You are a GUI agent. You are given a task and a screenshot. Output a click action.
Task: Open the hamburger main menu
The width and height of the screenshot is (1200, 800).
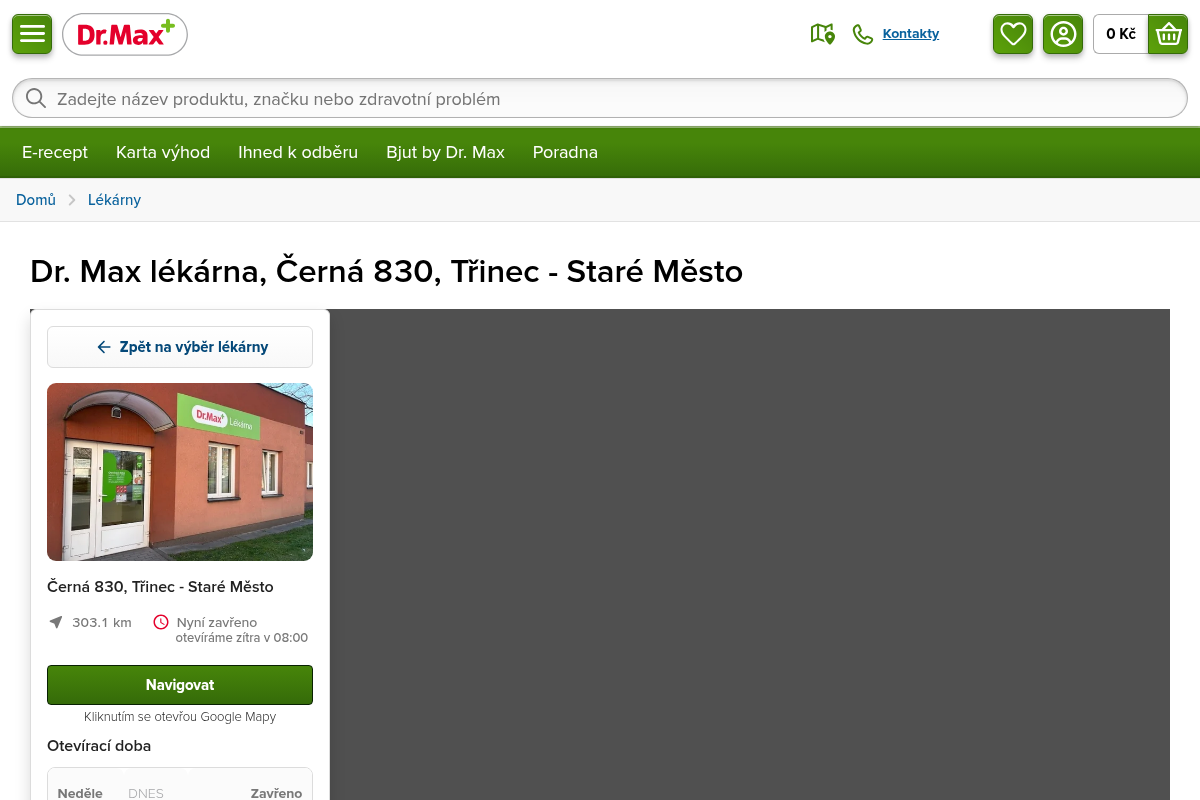coord(32,34)
